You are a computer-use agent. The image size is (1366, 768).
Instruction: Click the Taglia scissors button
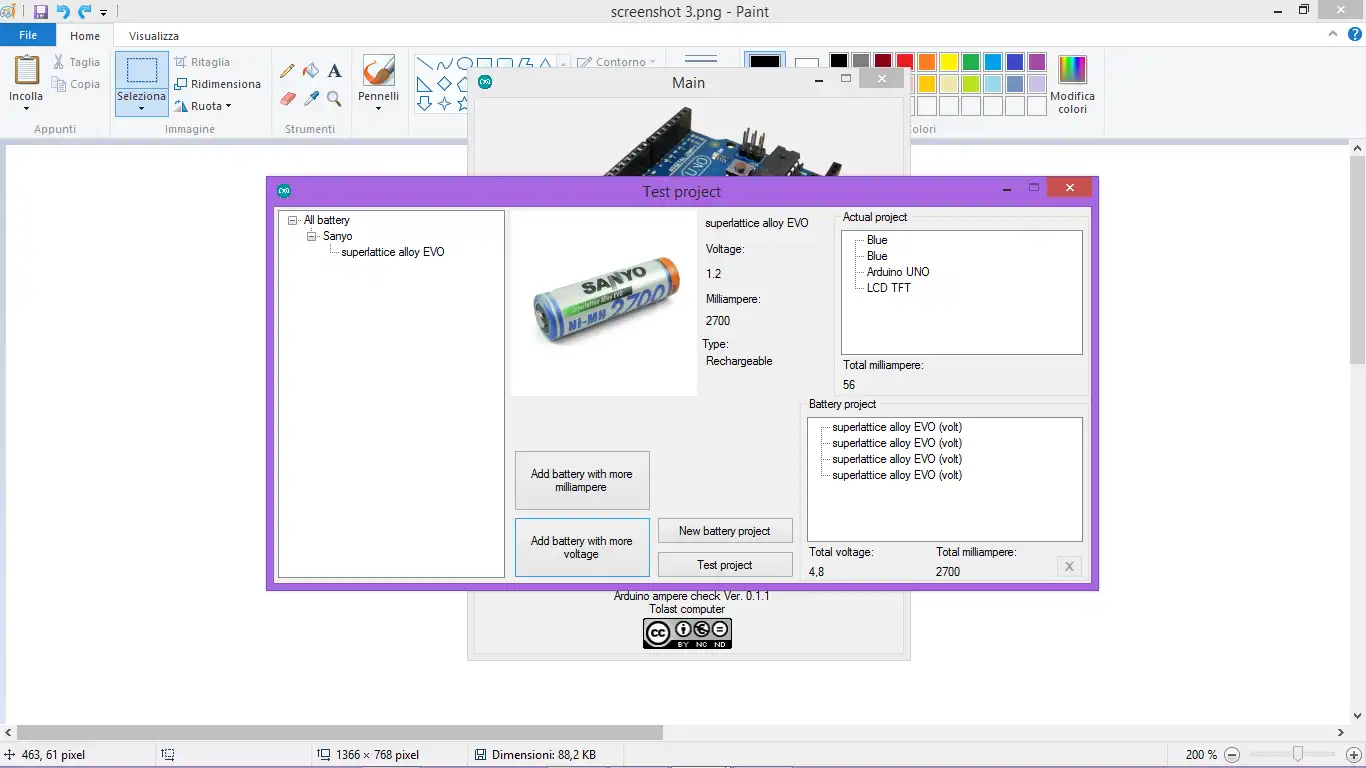(x=76, y=62)
